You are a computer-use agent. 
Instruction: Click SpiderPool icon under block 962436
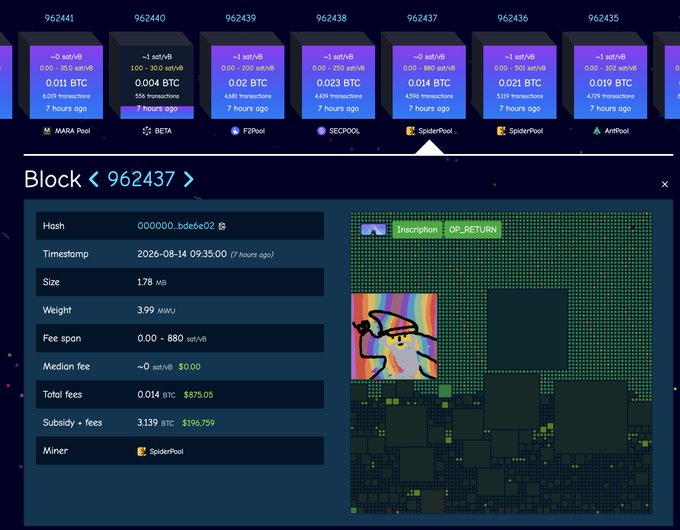pos(501,131)
